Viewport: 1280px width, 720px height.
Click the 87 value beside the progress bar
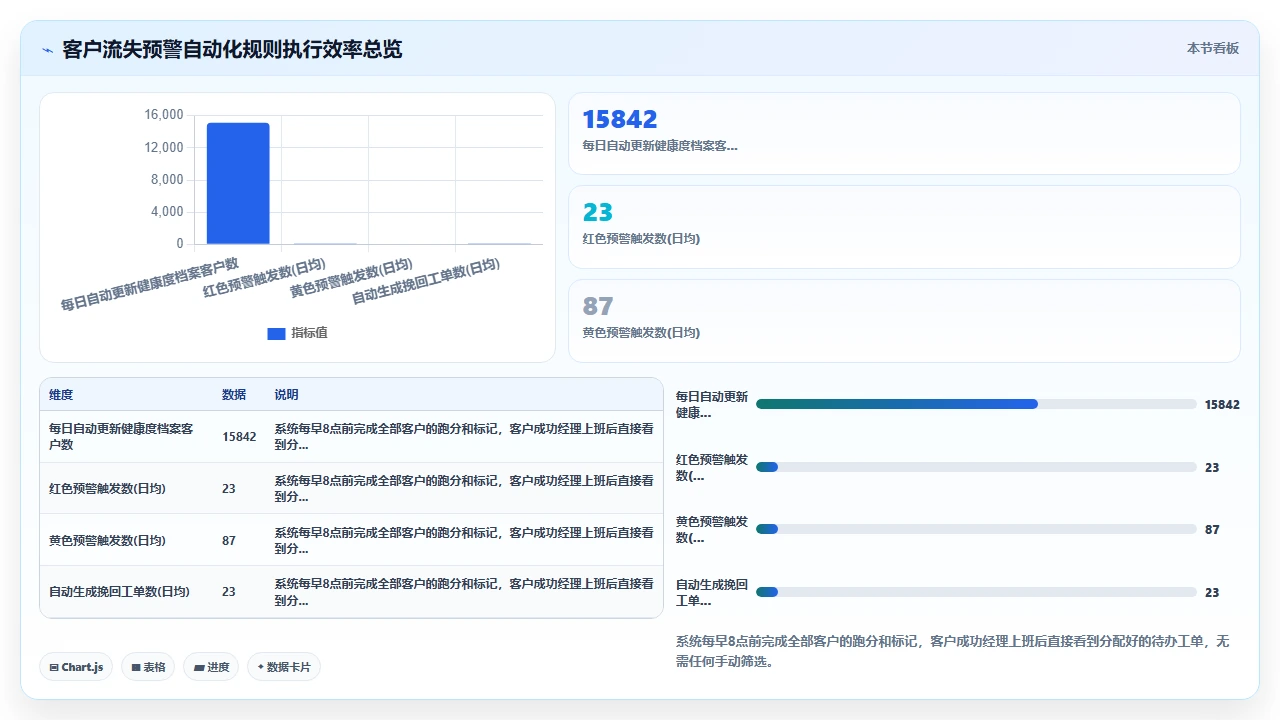click(1212, 530)
